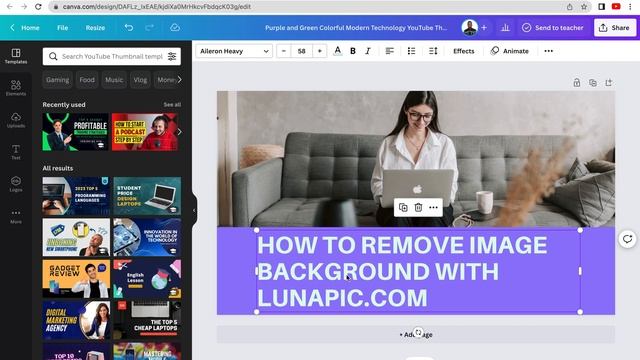Choose the How to Start a Podcast template

[145, 132]
